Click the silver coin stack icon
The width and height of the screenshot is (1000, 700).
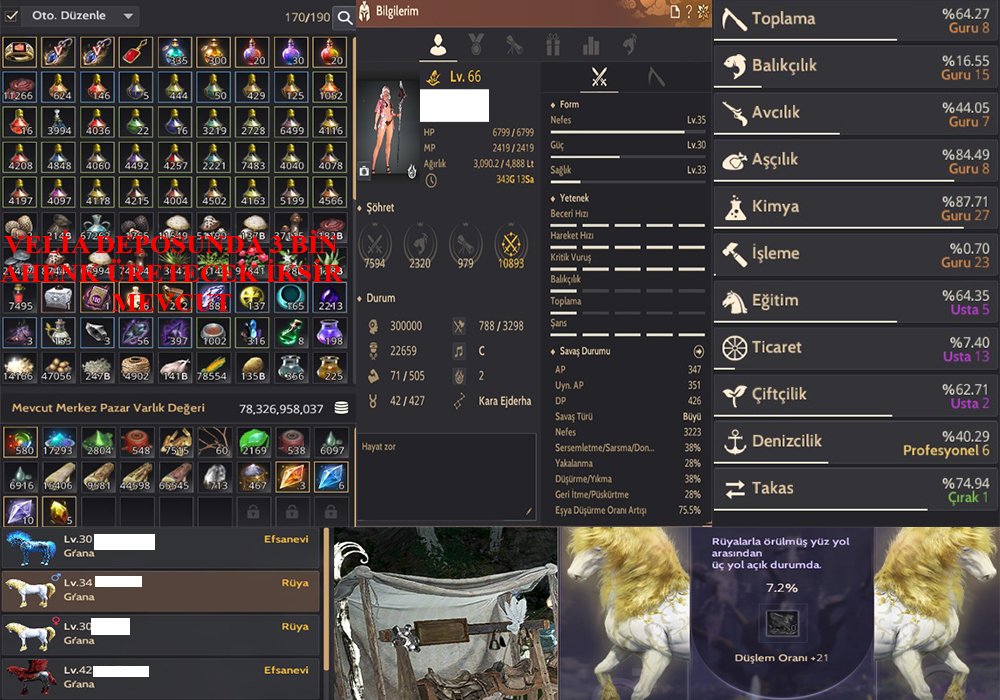(x=341, y=408)
